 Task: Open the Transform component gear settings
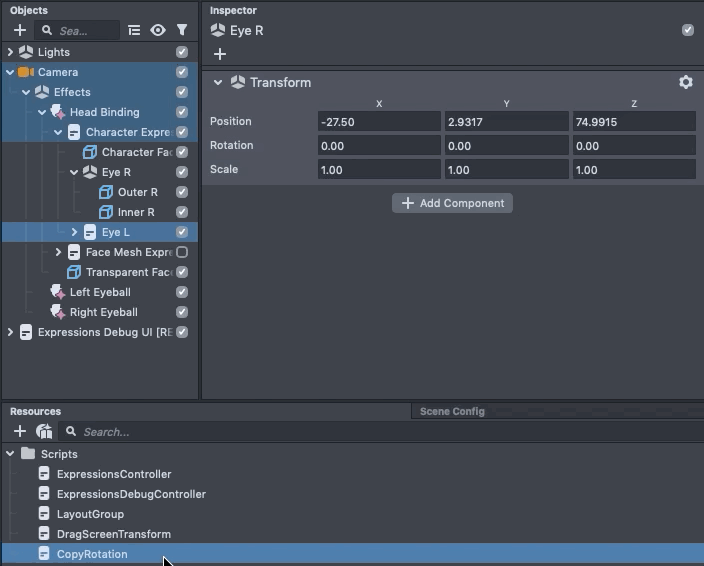pyautogui.click(x=685, y=83)
